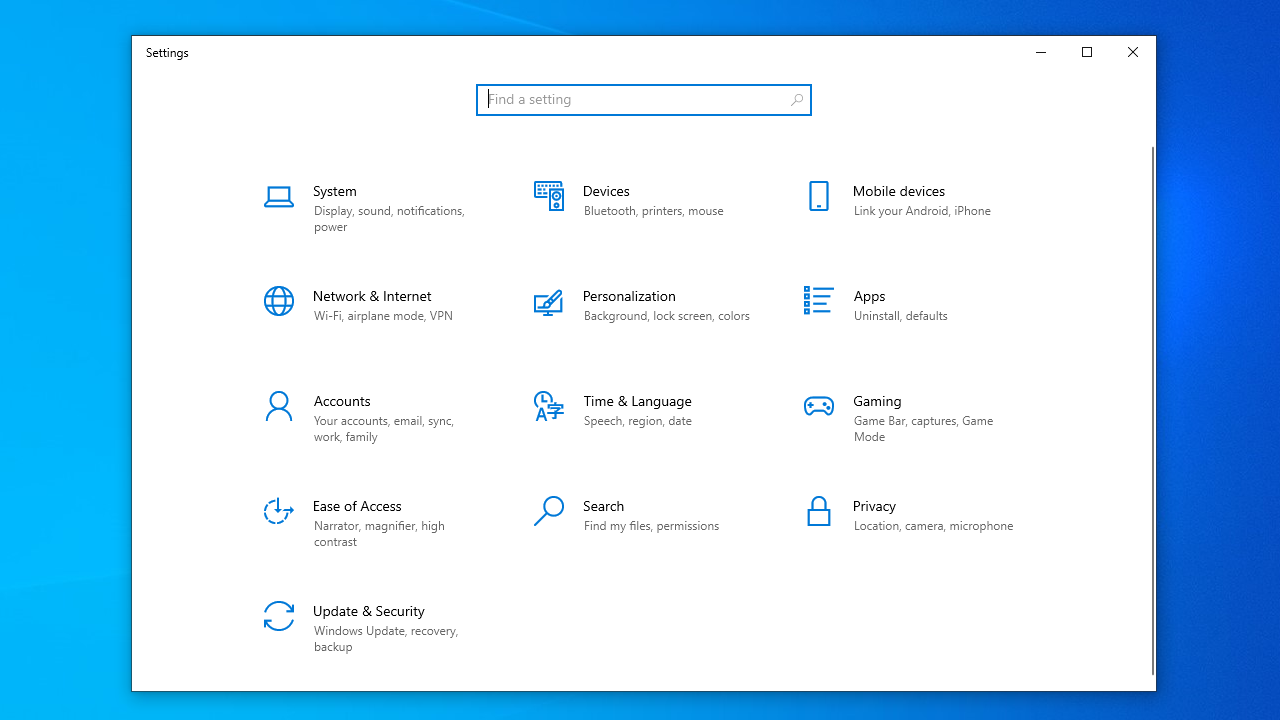
Task: Click the System laptop icon
Action: [278, 197]
